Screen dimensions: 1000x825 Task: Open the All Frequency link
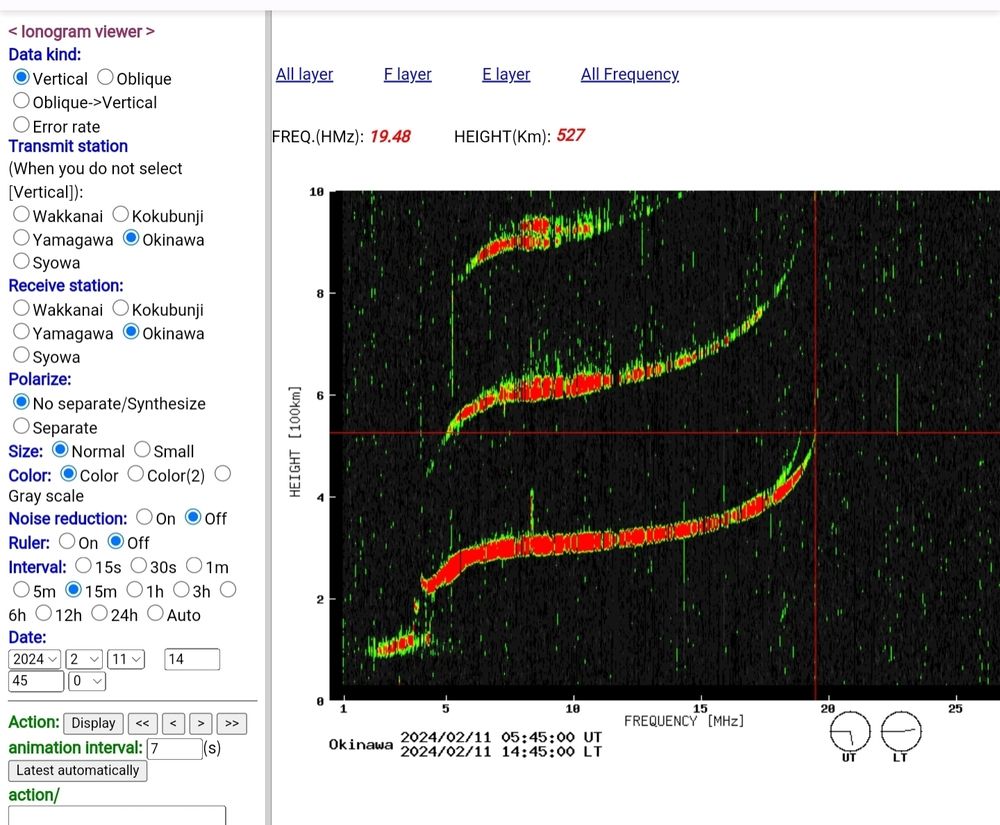tap(629, 74)
